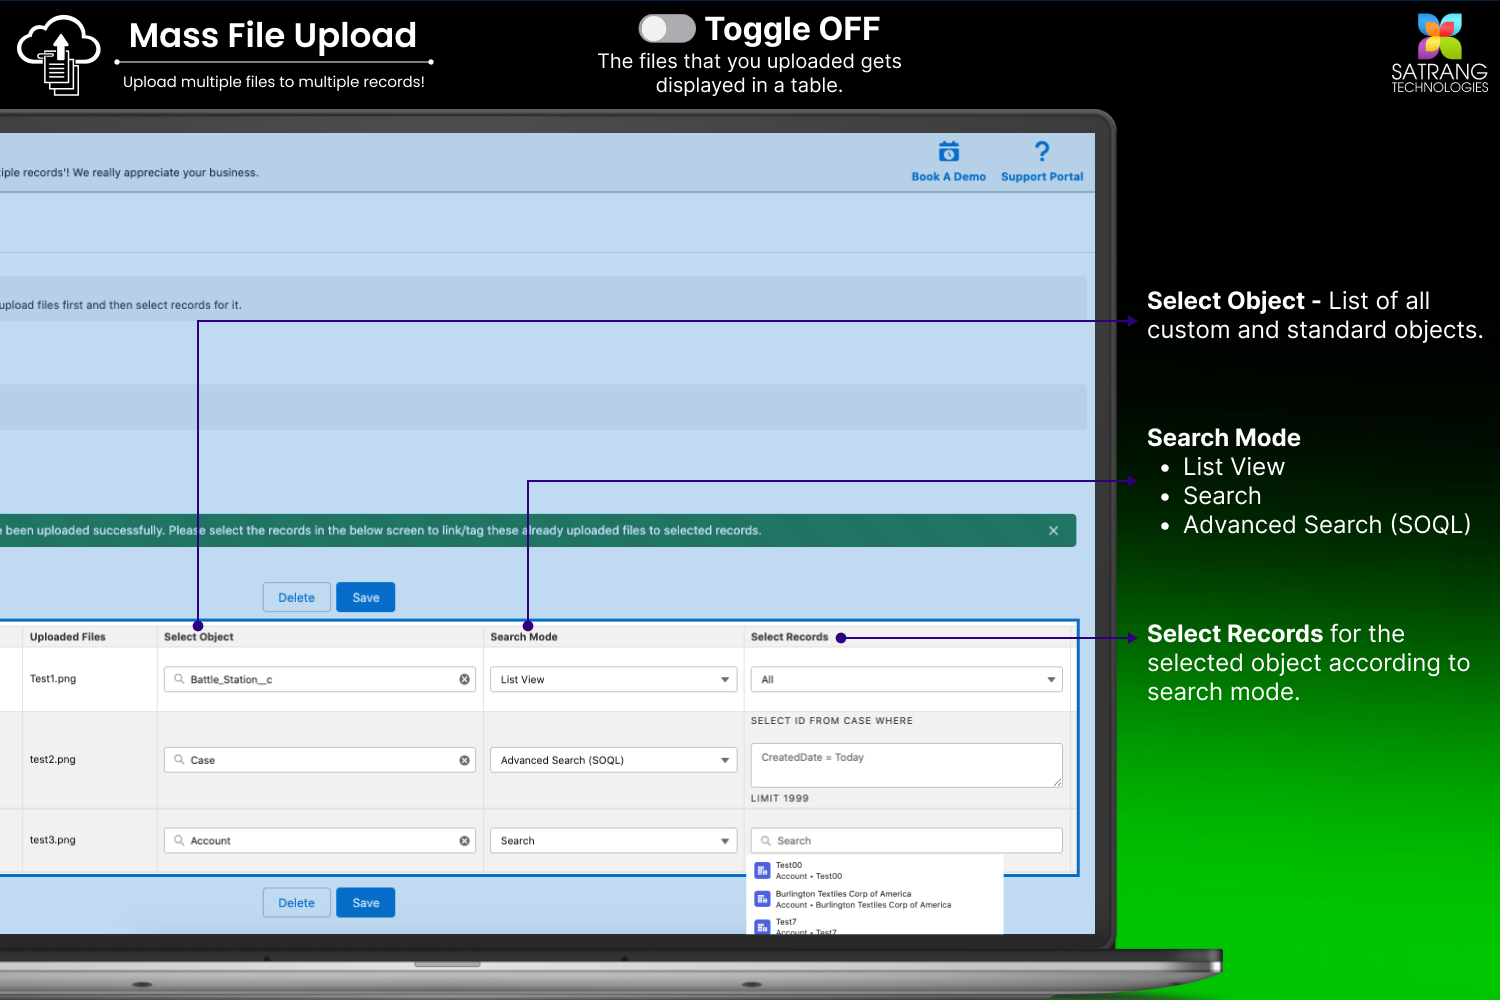Click the Book A Demo calendar icon

[948, 152]
